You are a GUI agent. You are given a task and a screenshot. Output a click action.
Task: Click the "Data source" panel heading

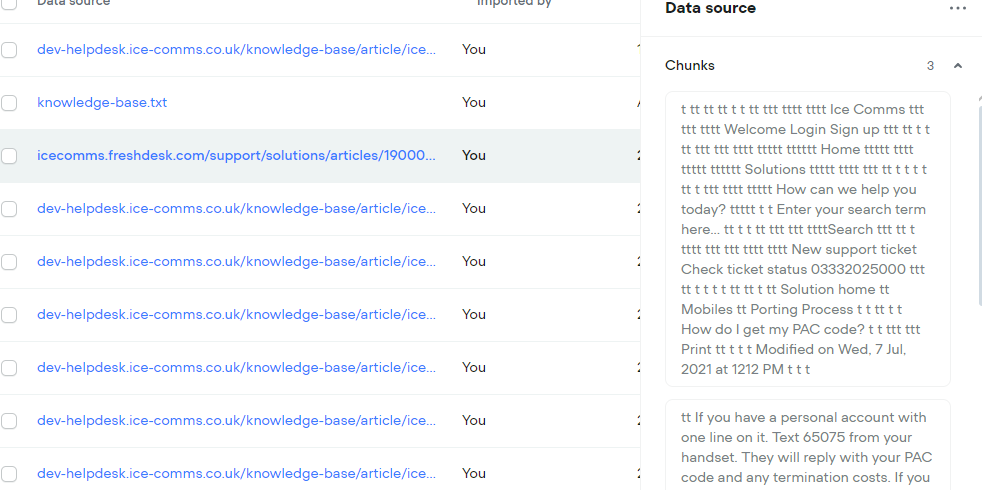pyautogui.click(x=710, y=8)
